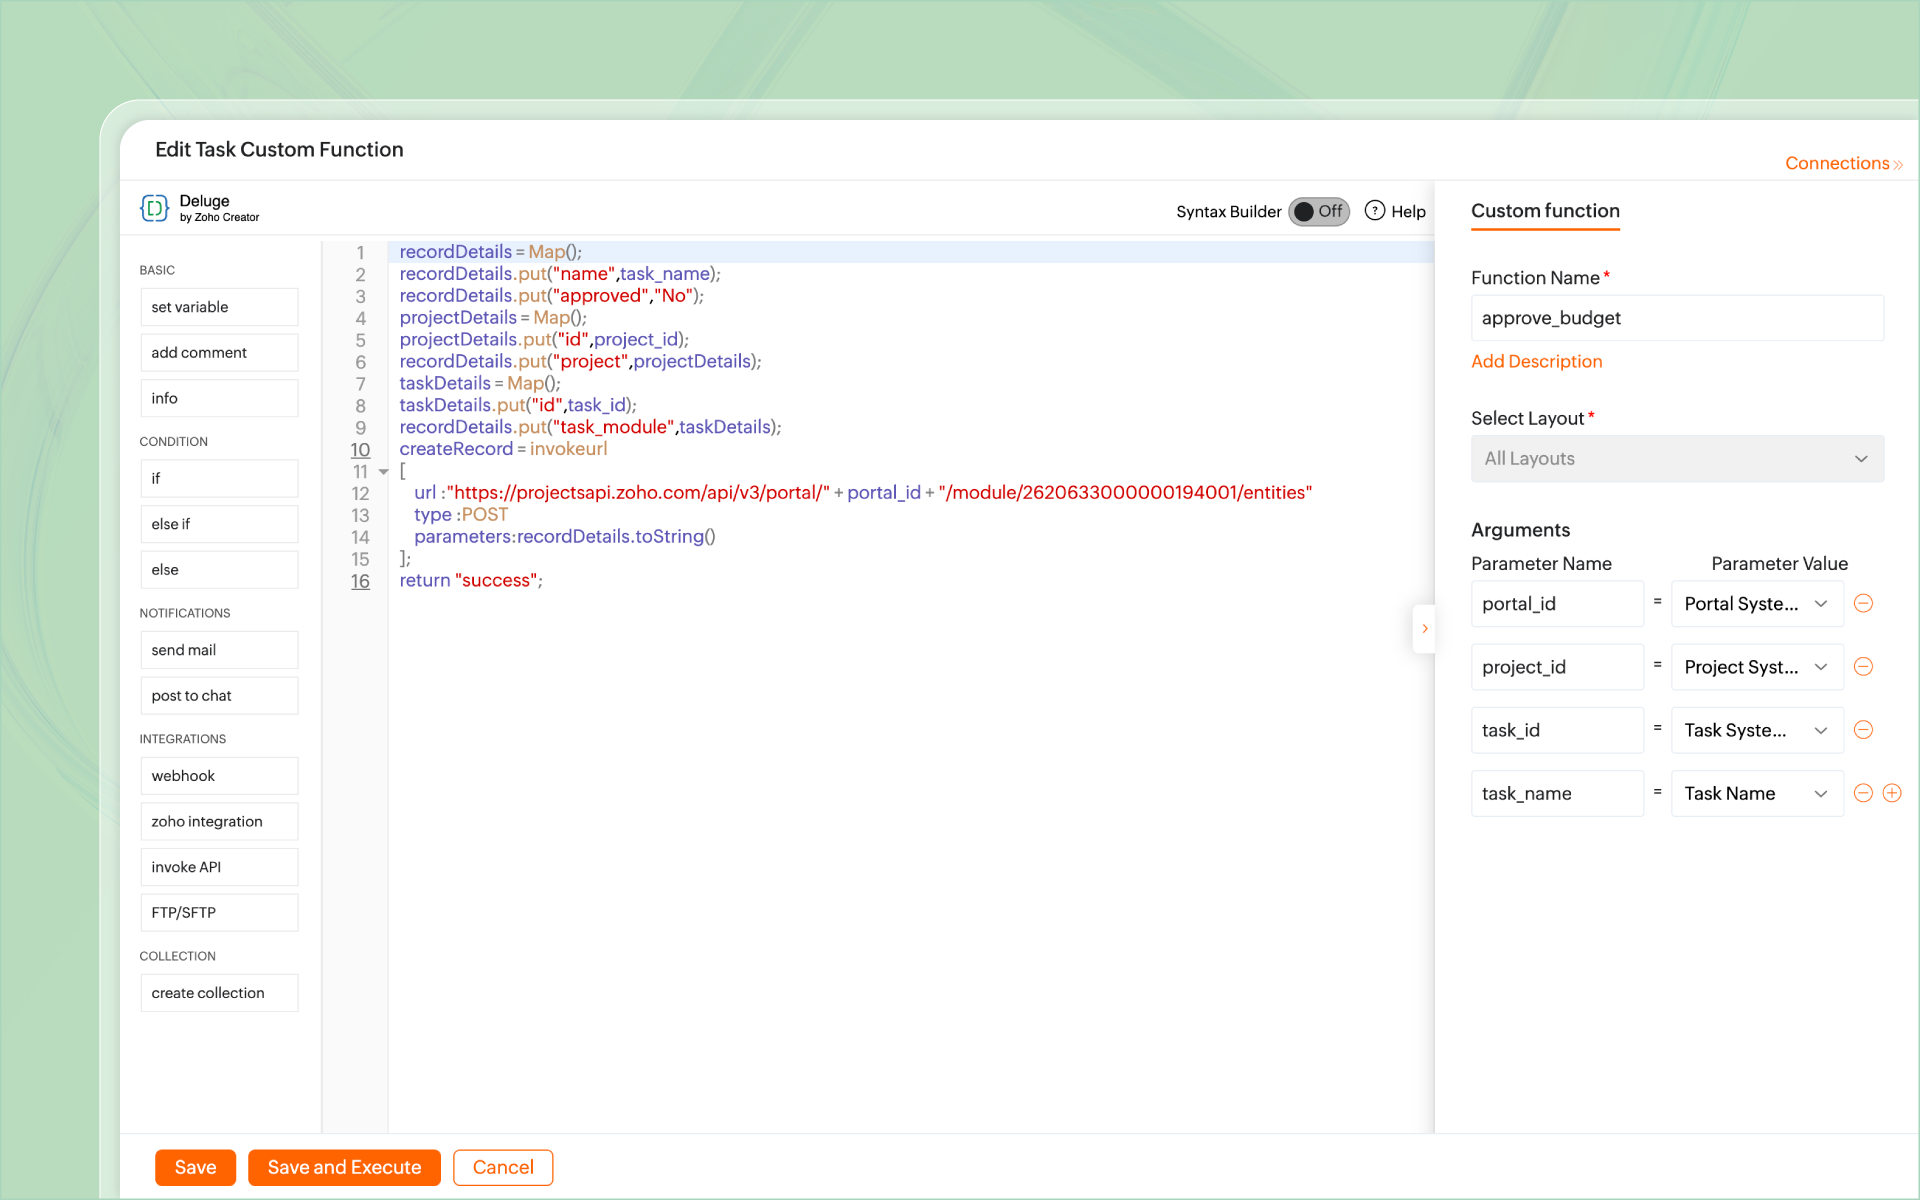Remove the task_id argument row
Viewport: 1920px width, 1200px height.
[x=1863, y=730]
